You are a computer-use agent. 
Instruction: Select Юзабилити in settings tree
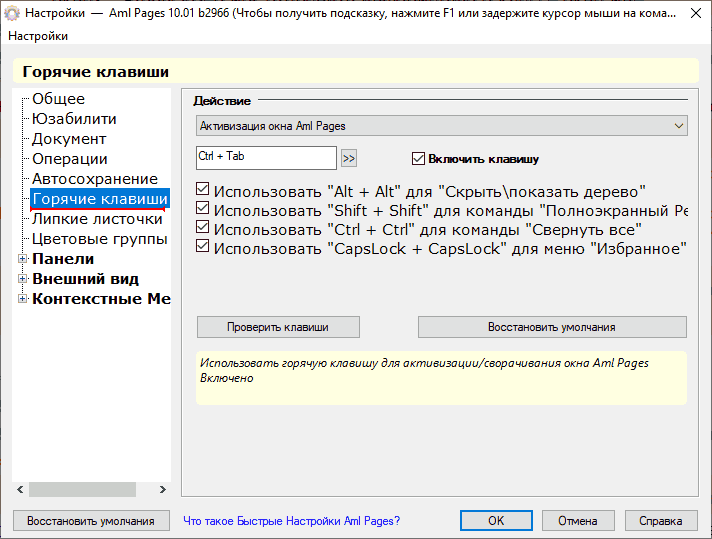point(74,119)
